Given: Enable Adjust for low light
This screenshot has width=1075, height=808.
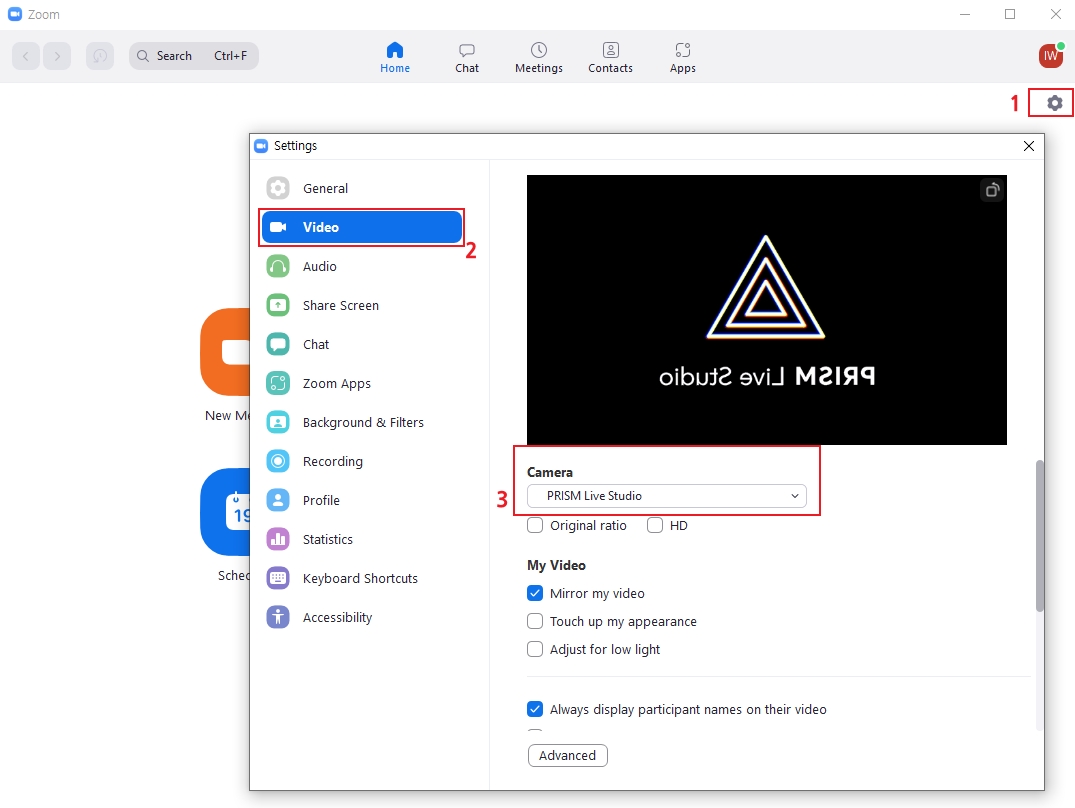Looking at the screenshot, I should (535, 650).
